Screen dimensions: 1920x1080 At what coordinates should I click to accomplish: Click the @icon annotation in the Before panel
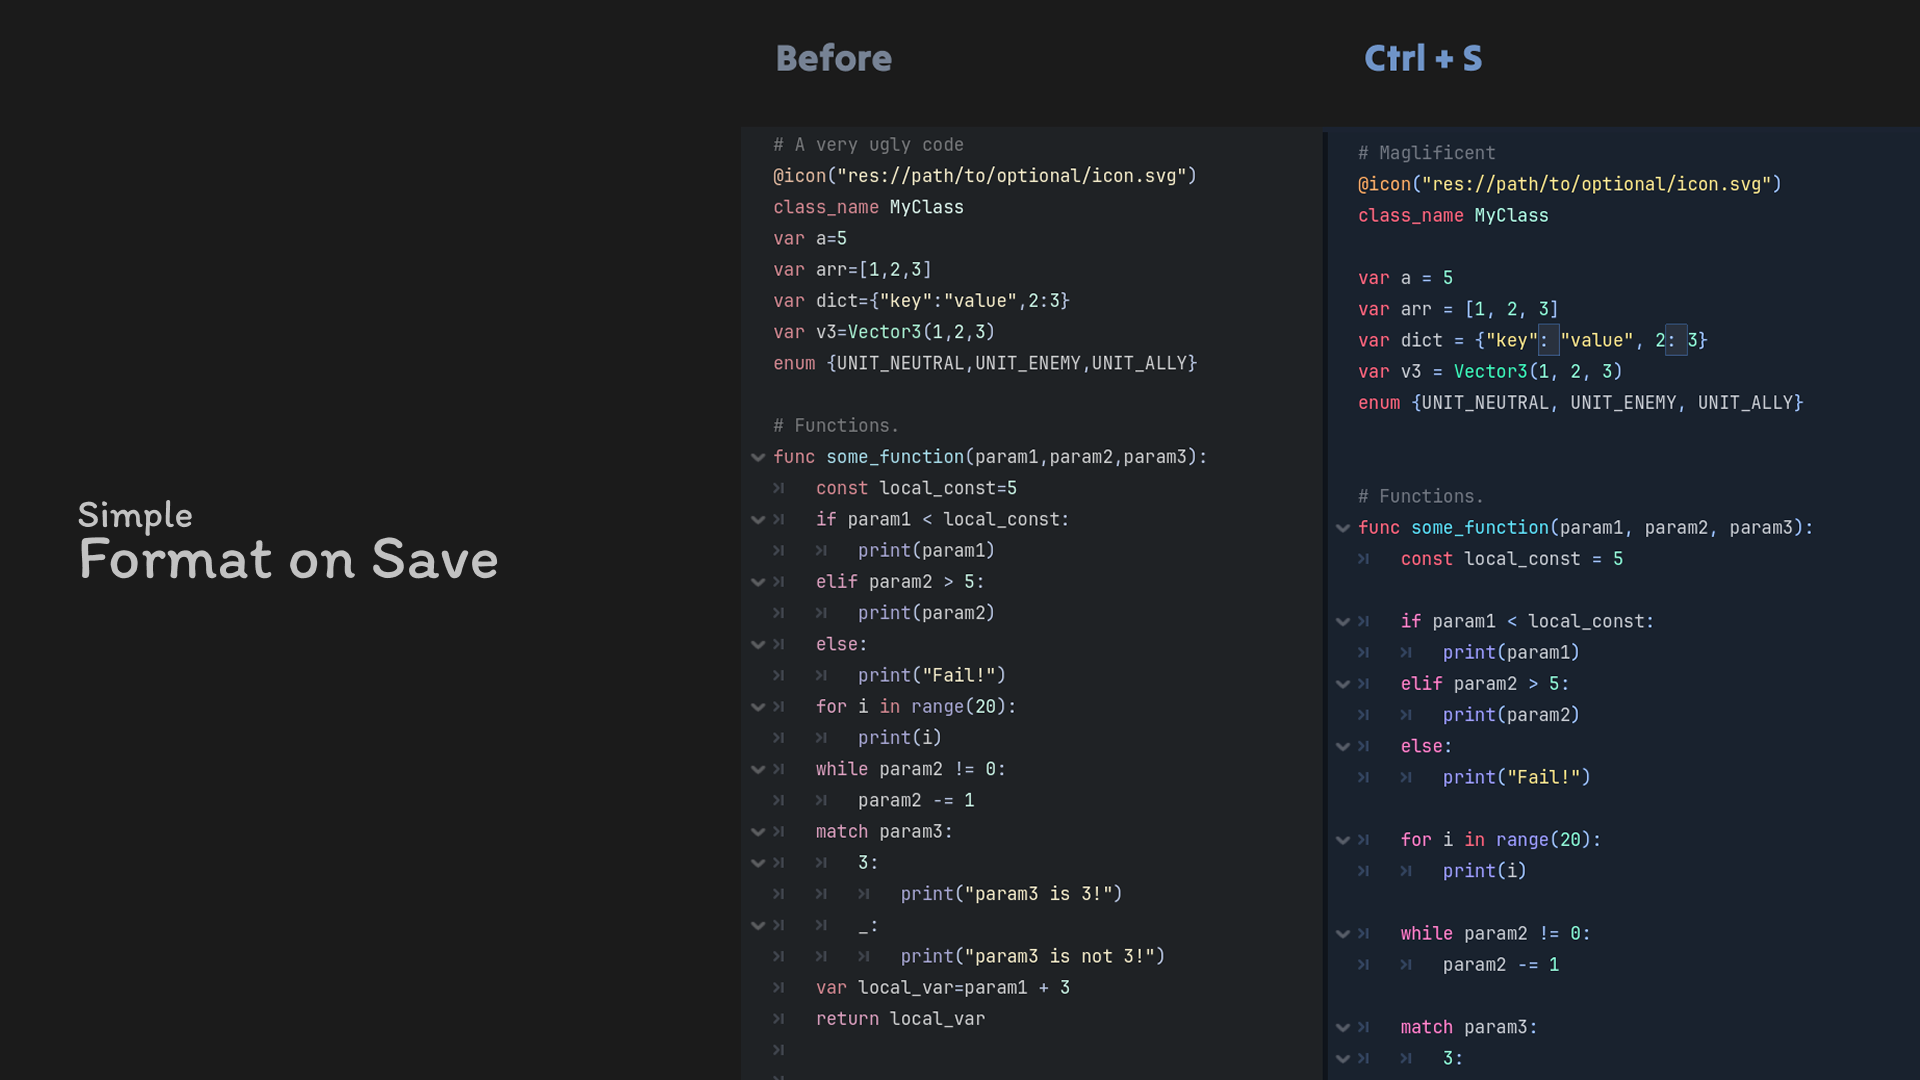click(x=799, y=176)
